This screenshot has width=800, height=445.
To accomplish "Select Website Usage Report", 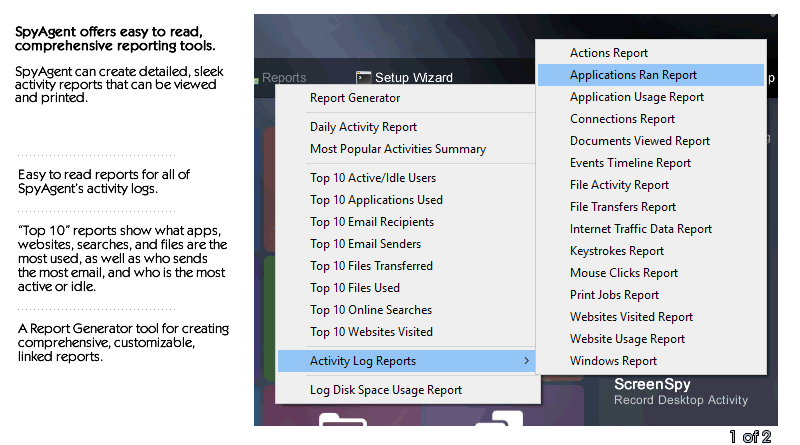I will (651, 338).
